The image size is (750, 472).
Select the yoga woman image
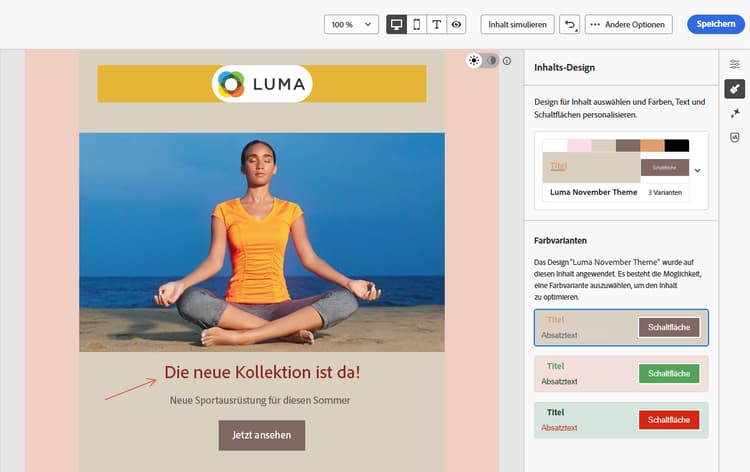coord(262,242)
